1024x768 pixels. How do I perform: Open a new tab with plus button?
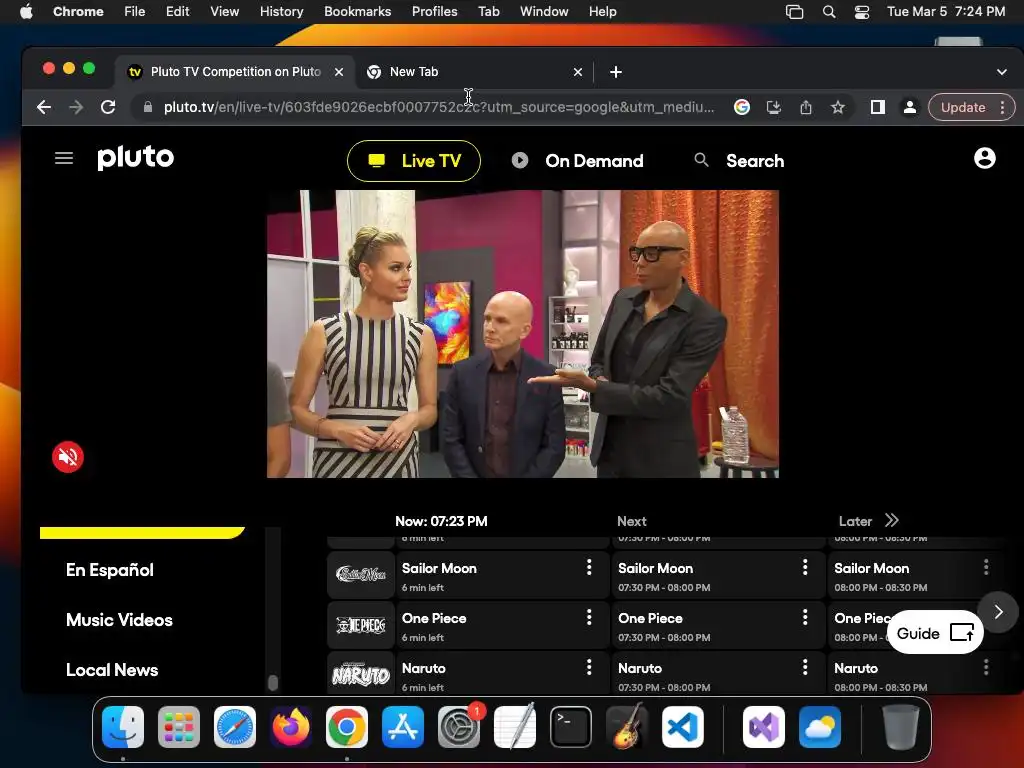tap(615, 72)
